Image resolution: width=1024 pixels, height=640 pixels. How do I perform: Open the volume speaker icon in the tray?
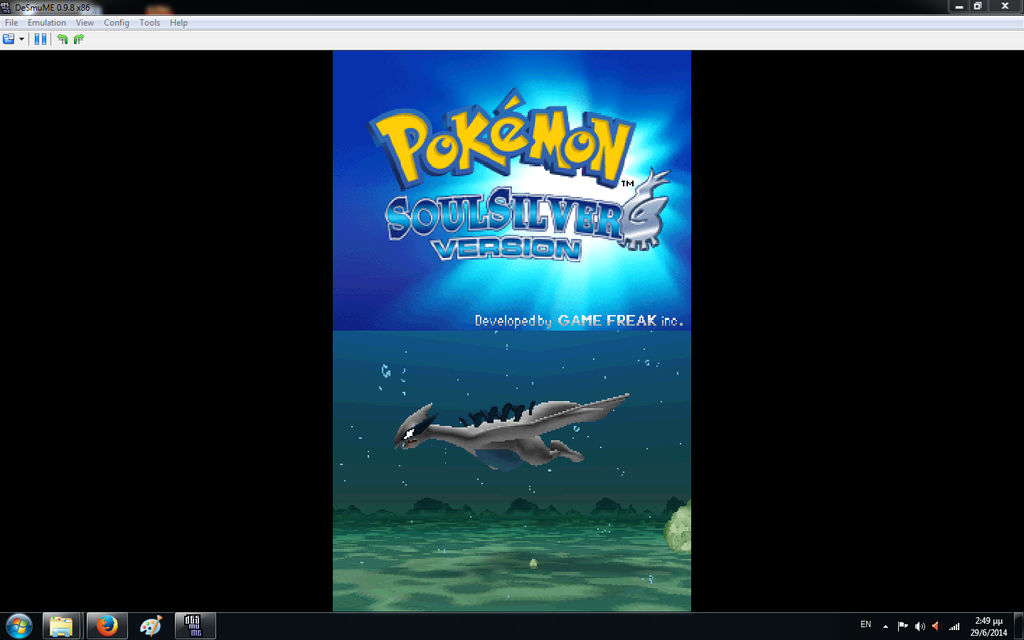920,626
